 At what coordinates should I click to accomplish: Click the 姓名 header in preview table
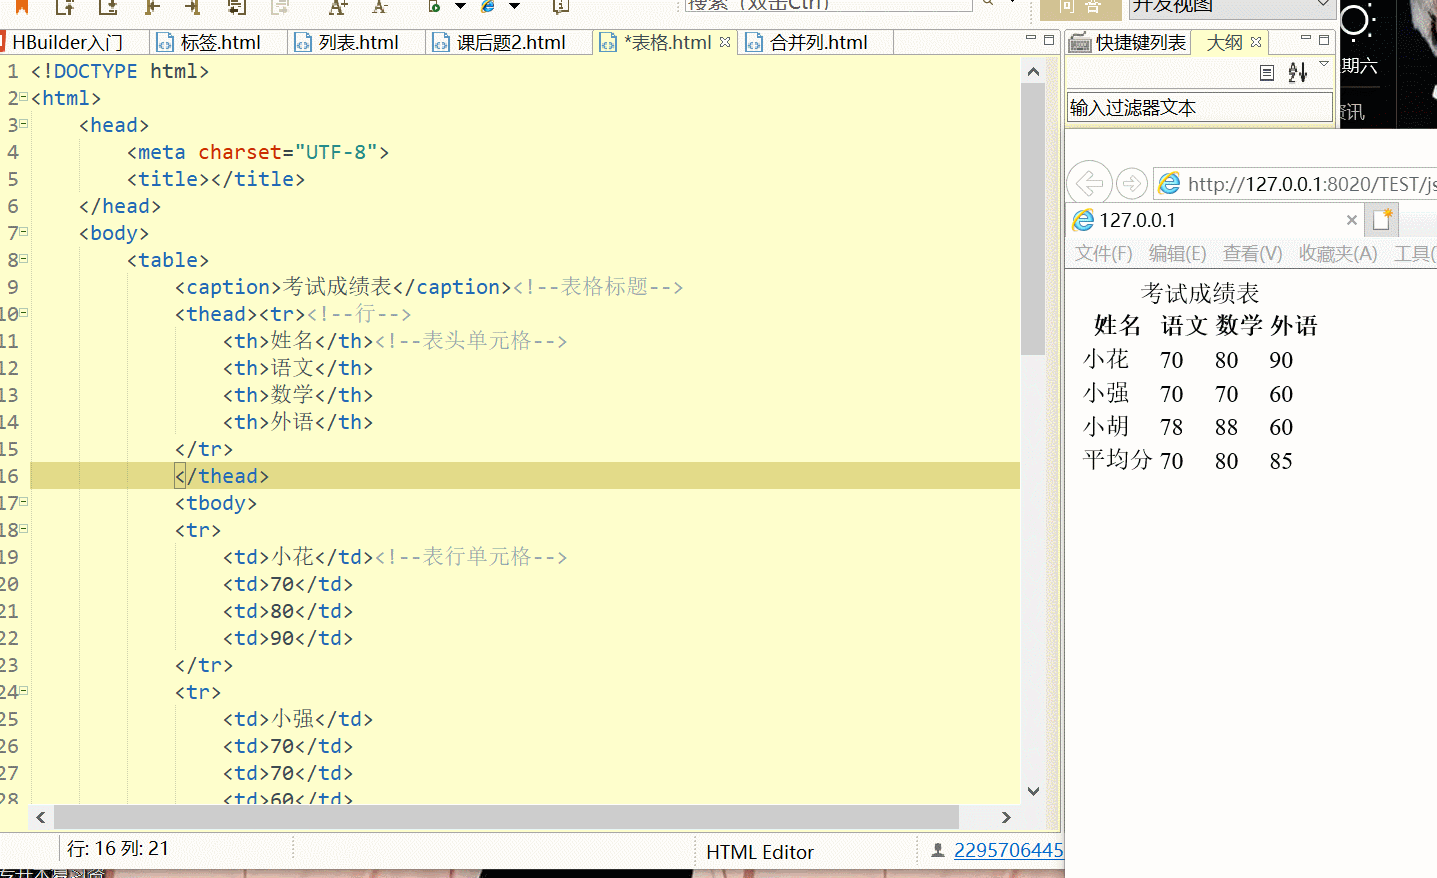pos(1118,326)
